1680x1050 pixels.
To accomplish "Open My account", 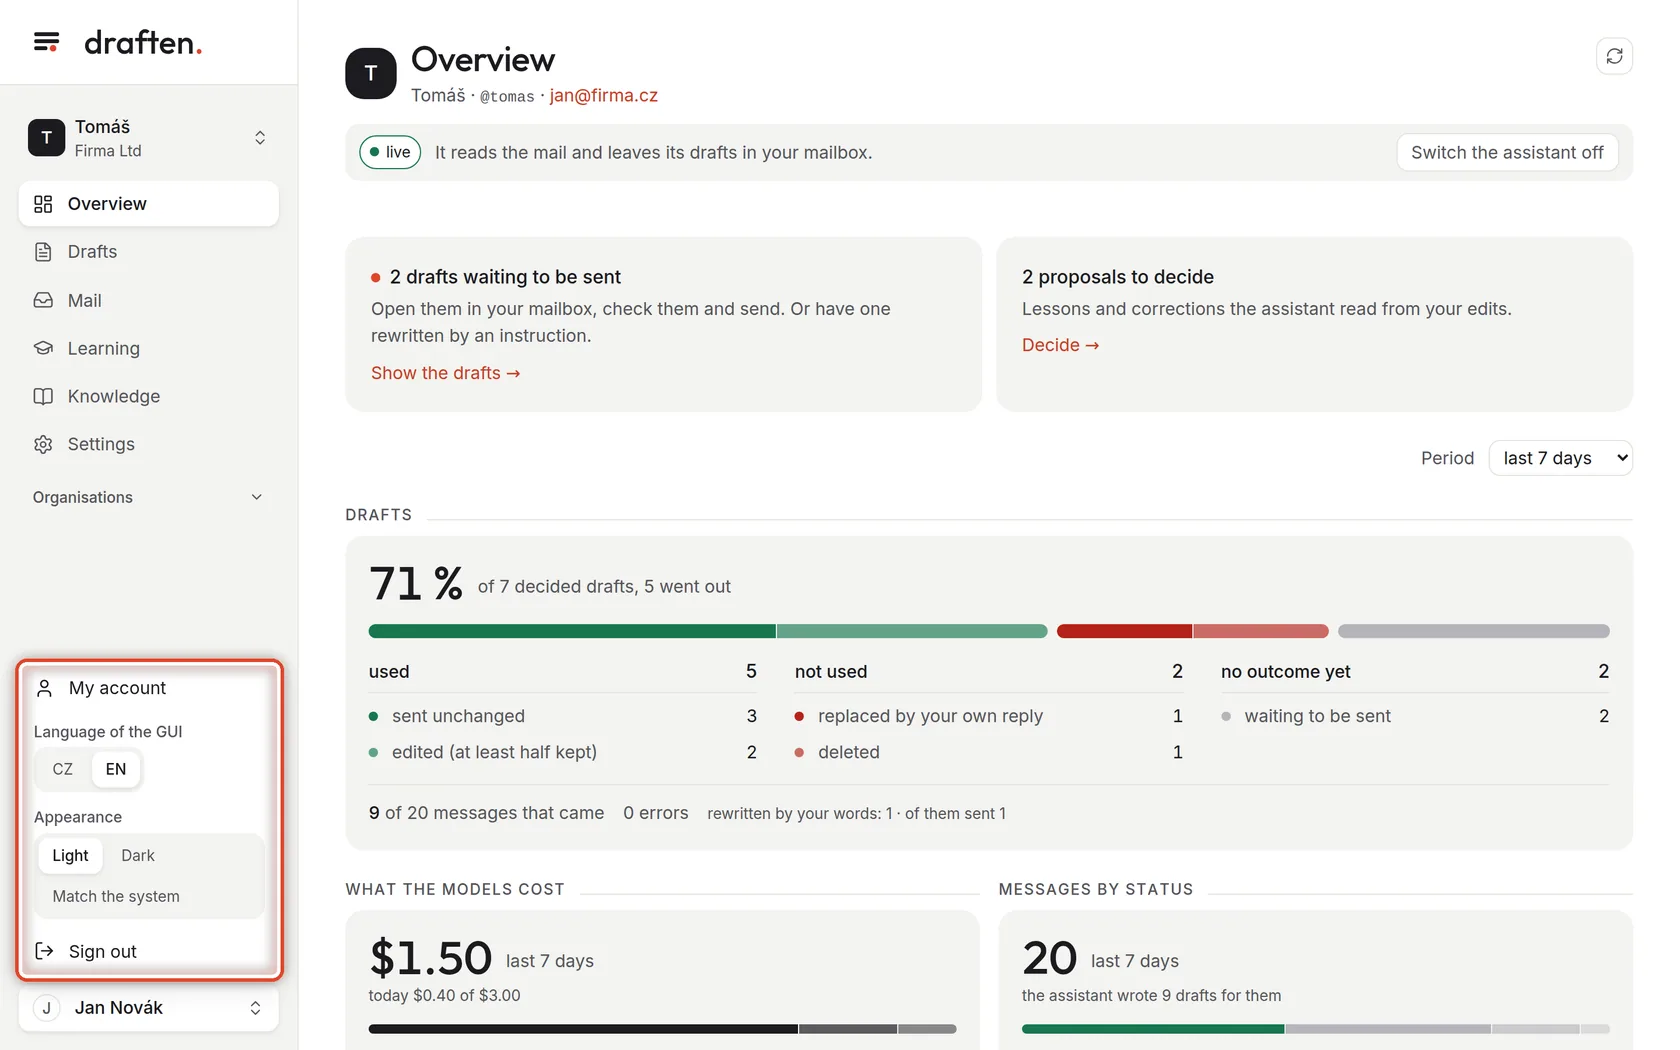I will tap(148, 688).
